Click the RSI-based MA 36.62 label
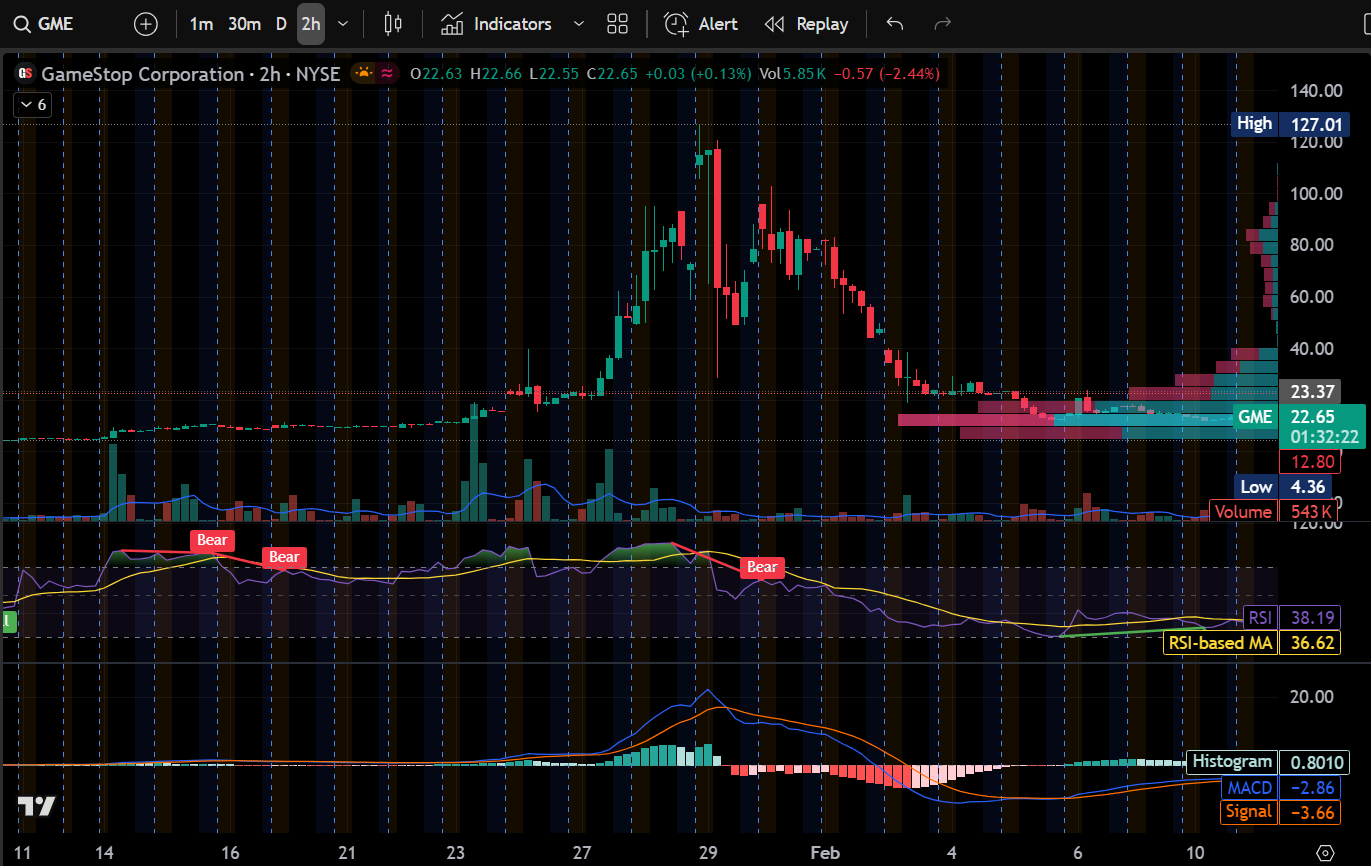1371x866 pixels. [x=1252, y=642]
